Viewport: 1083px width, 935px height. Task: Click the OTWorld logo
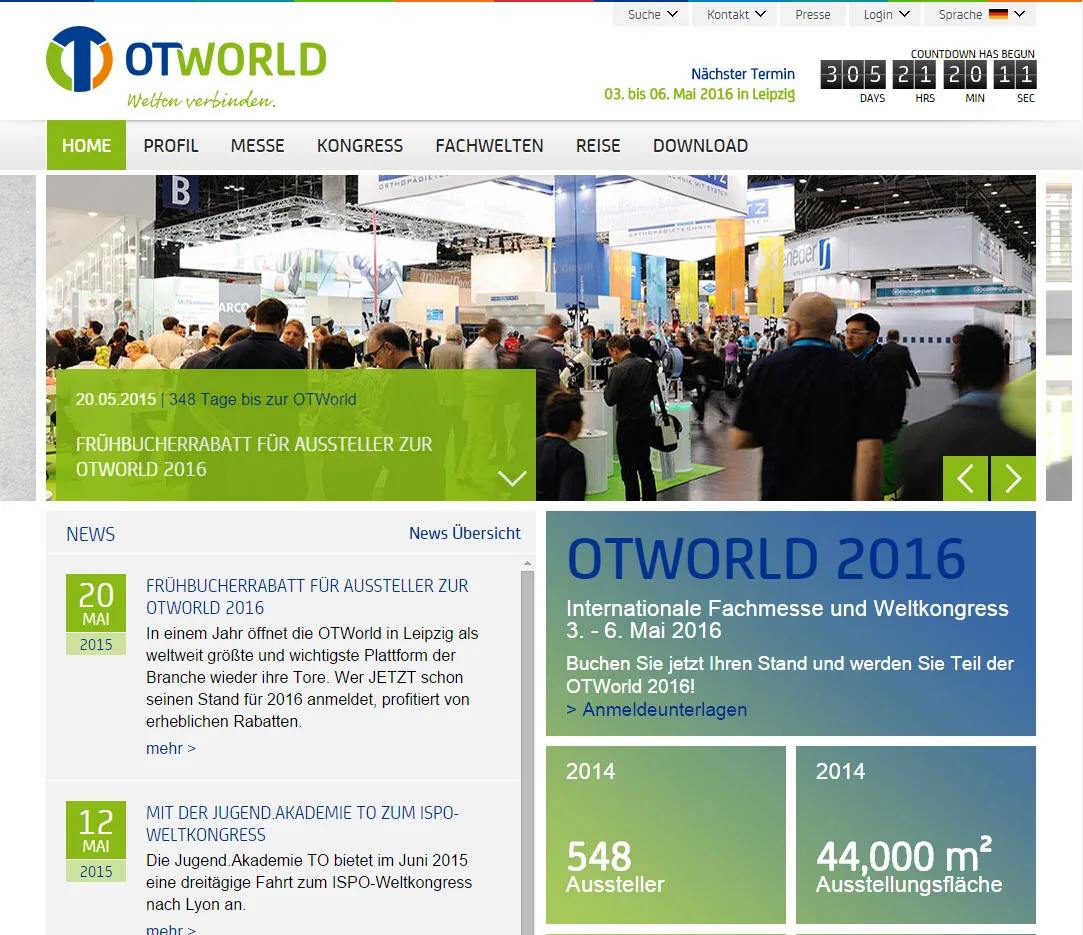[186, 66]
